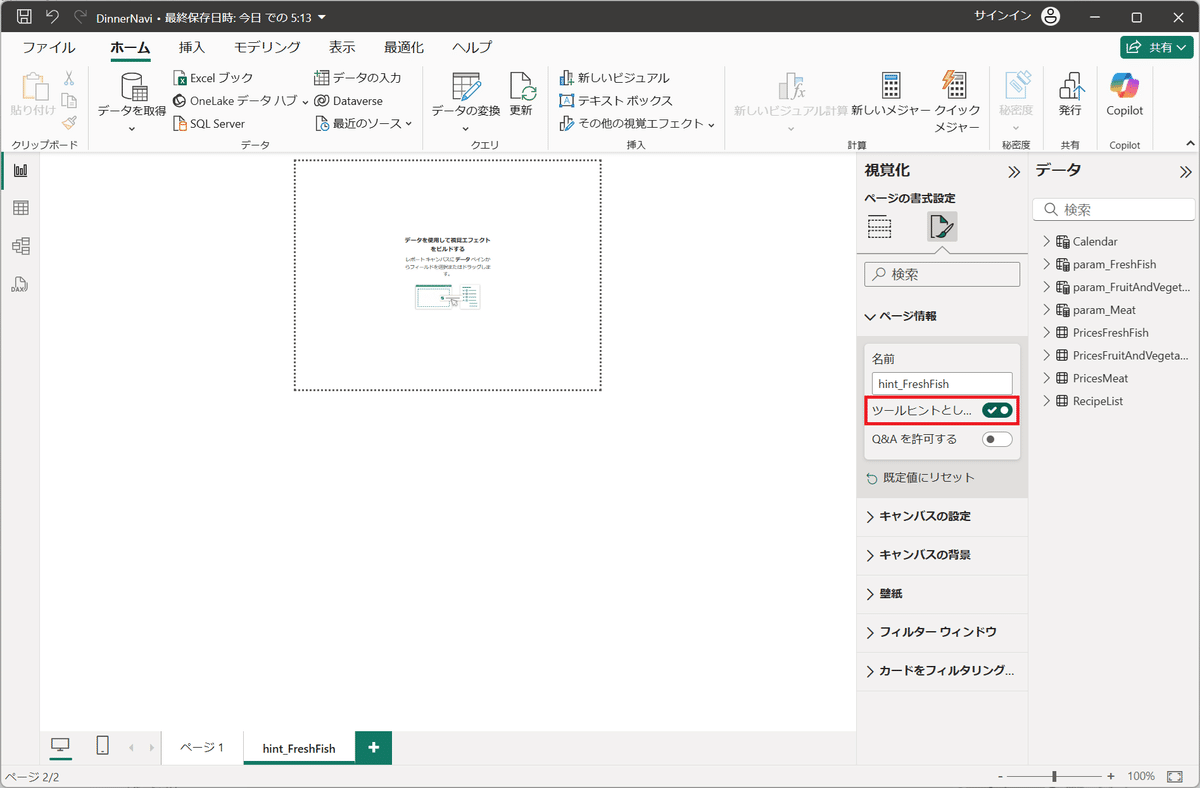
Task: Click the 更新 refresh icon
Action: [522, 86]
